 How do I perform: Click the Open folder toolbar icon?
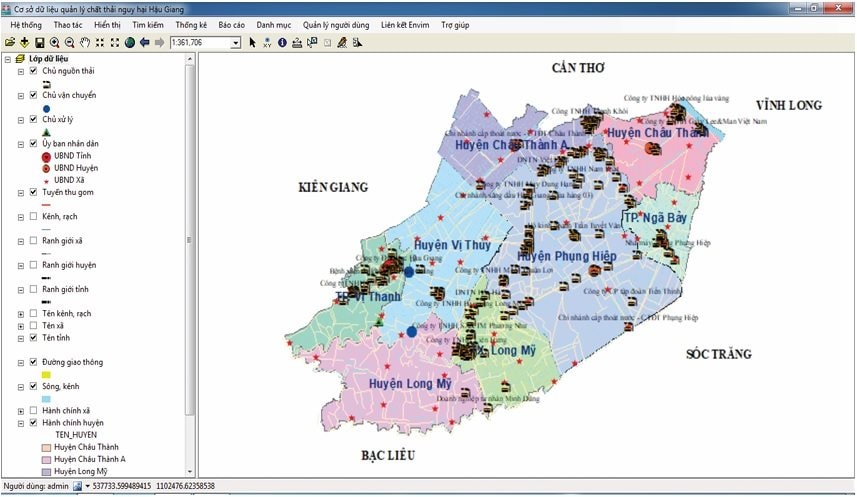(x=10, y=43)
